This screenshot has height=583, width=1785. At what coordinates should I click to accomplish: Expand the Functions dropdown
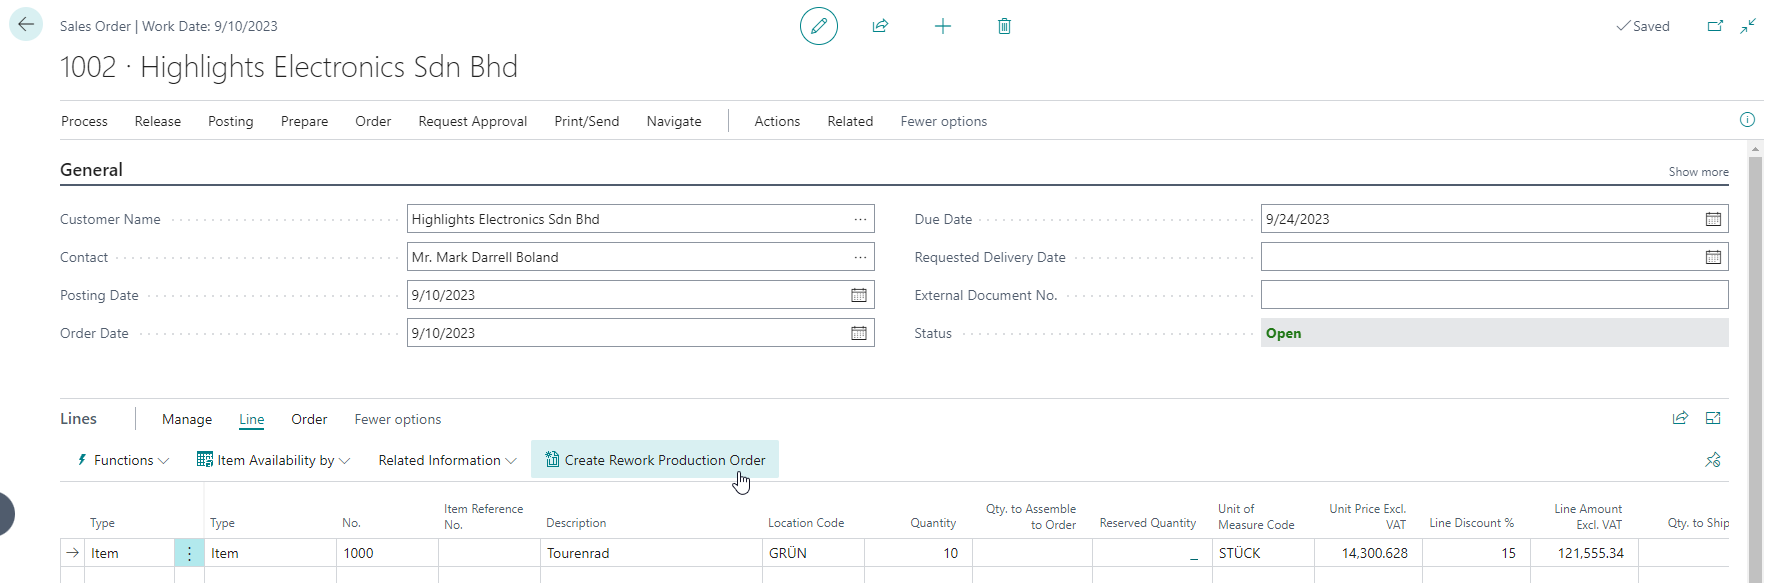coord(124,460)
